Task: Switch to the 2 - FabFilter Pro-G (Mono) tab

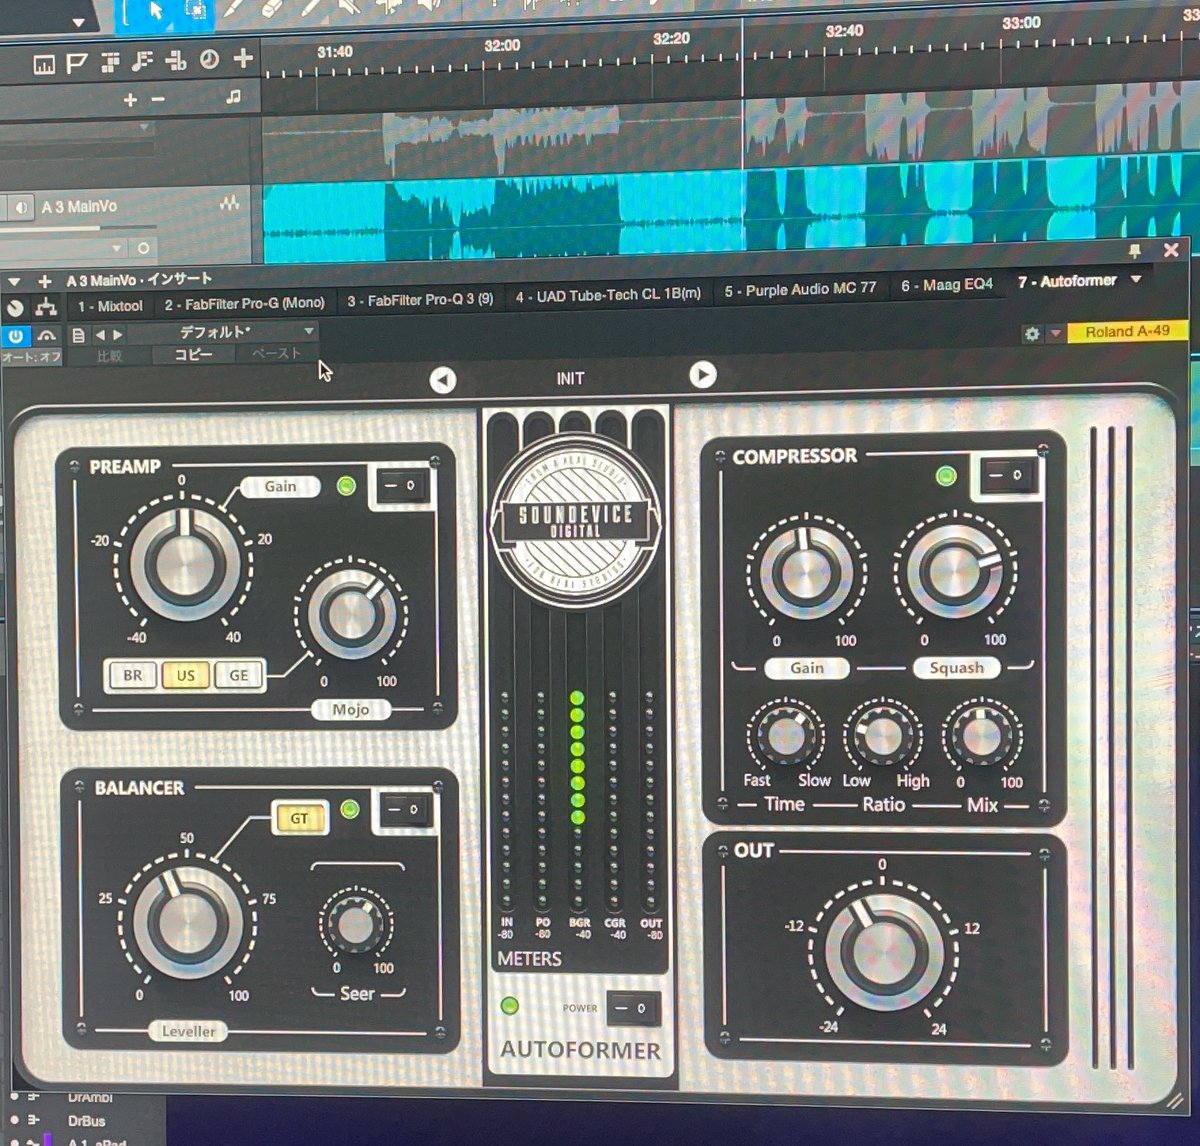Action: [244, 303]
